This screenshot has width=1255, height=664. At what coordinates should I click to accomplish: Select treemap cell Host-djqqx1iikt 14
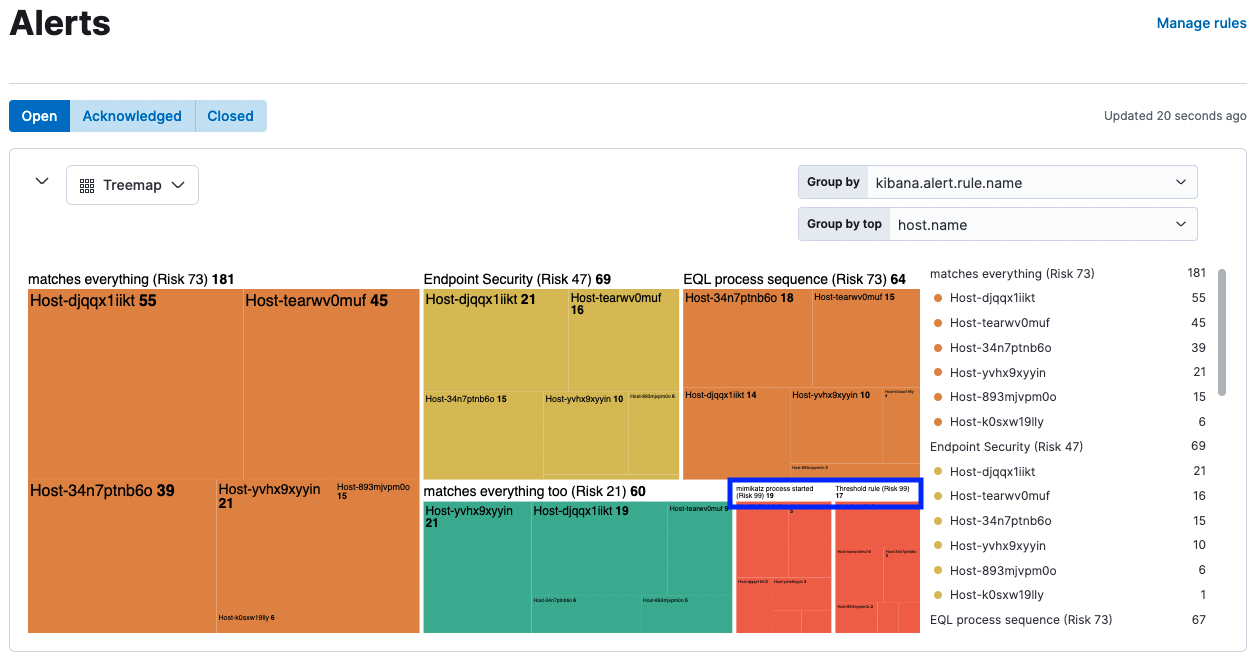[x=736, y=433]
